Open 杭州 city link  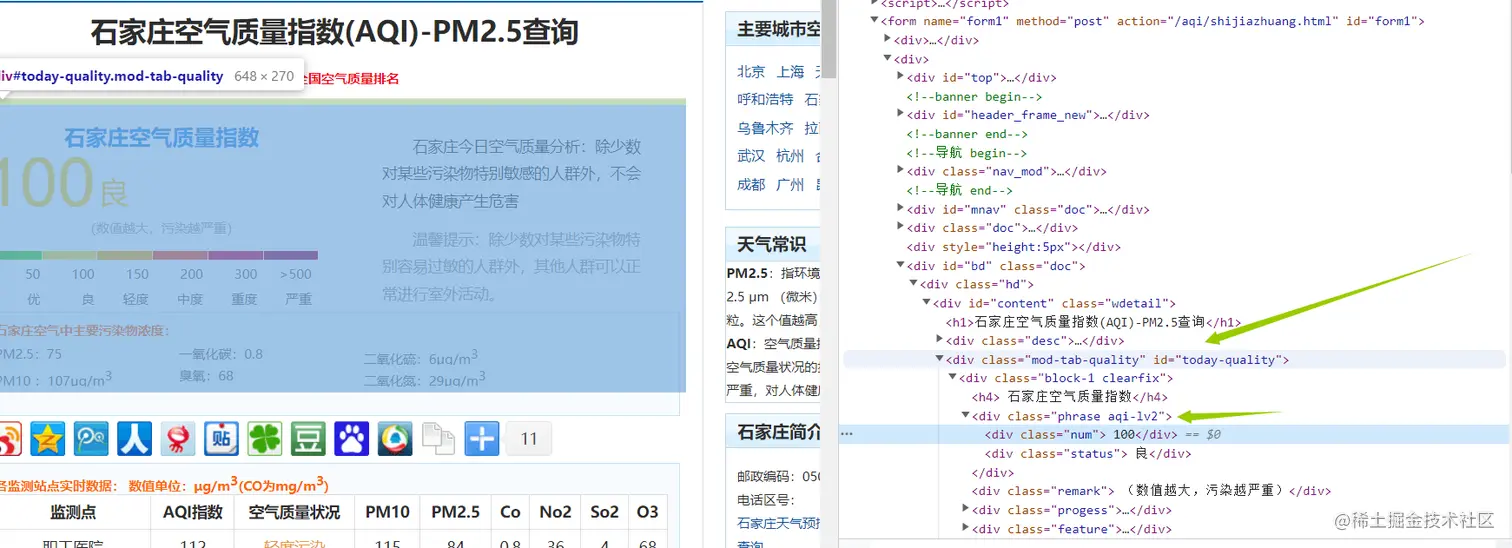(x=790, y=156)
